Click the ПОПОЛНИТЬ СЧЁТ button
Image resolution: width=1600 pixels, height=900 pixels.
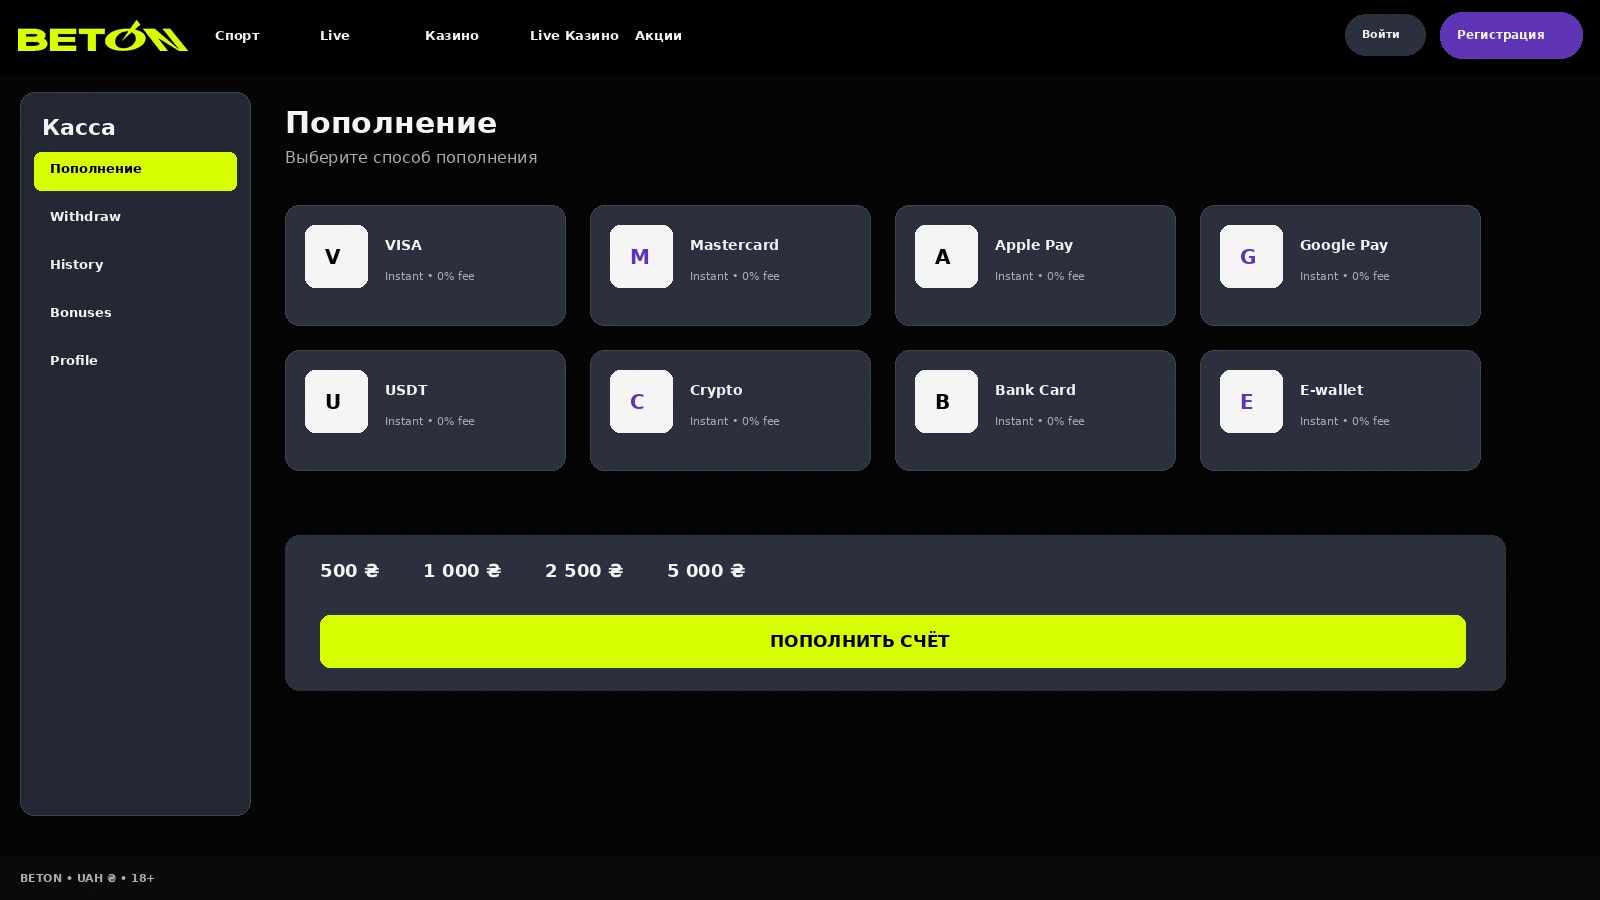click(x=893, y=641)
